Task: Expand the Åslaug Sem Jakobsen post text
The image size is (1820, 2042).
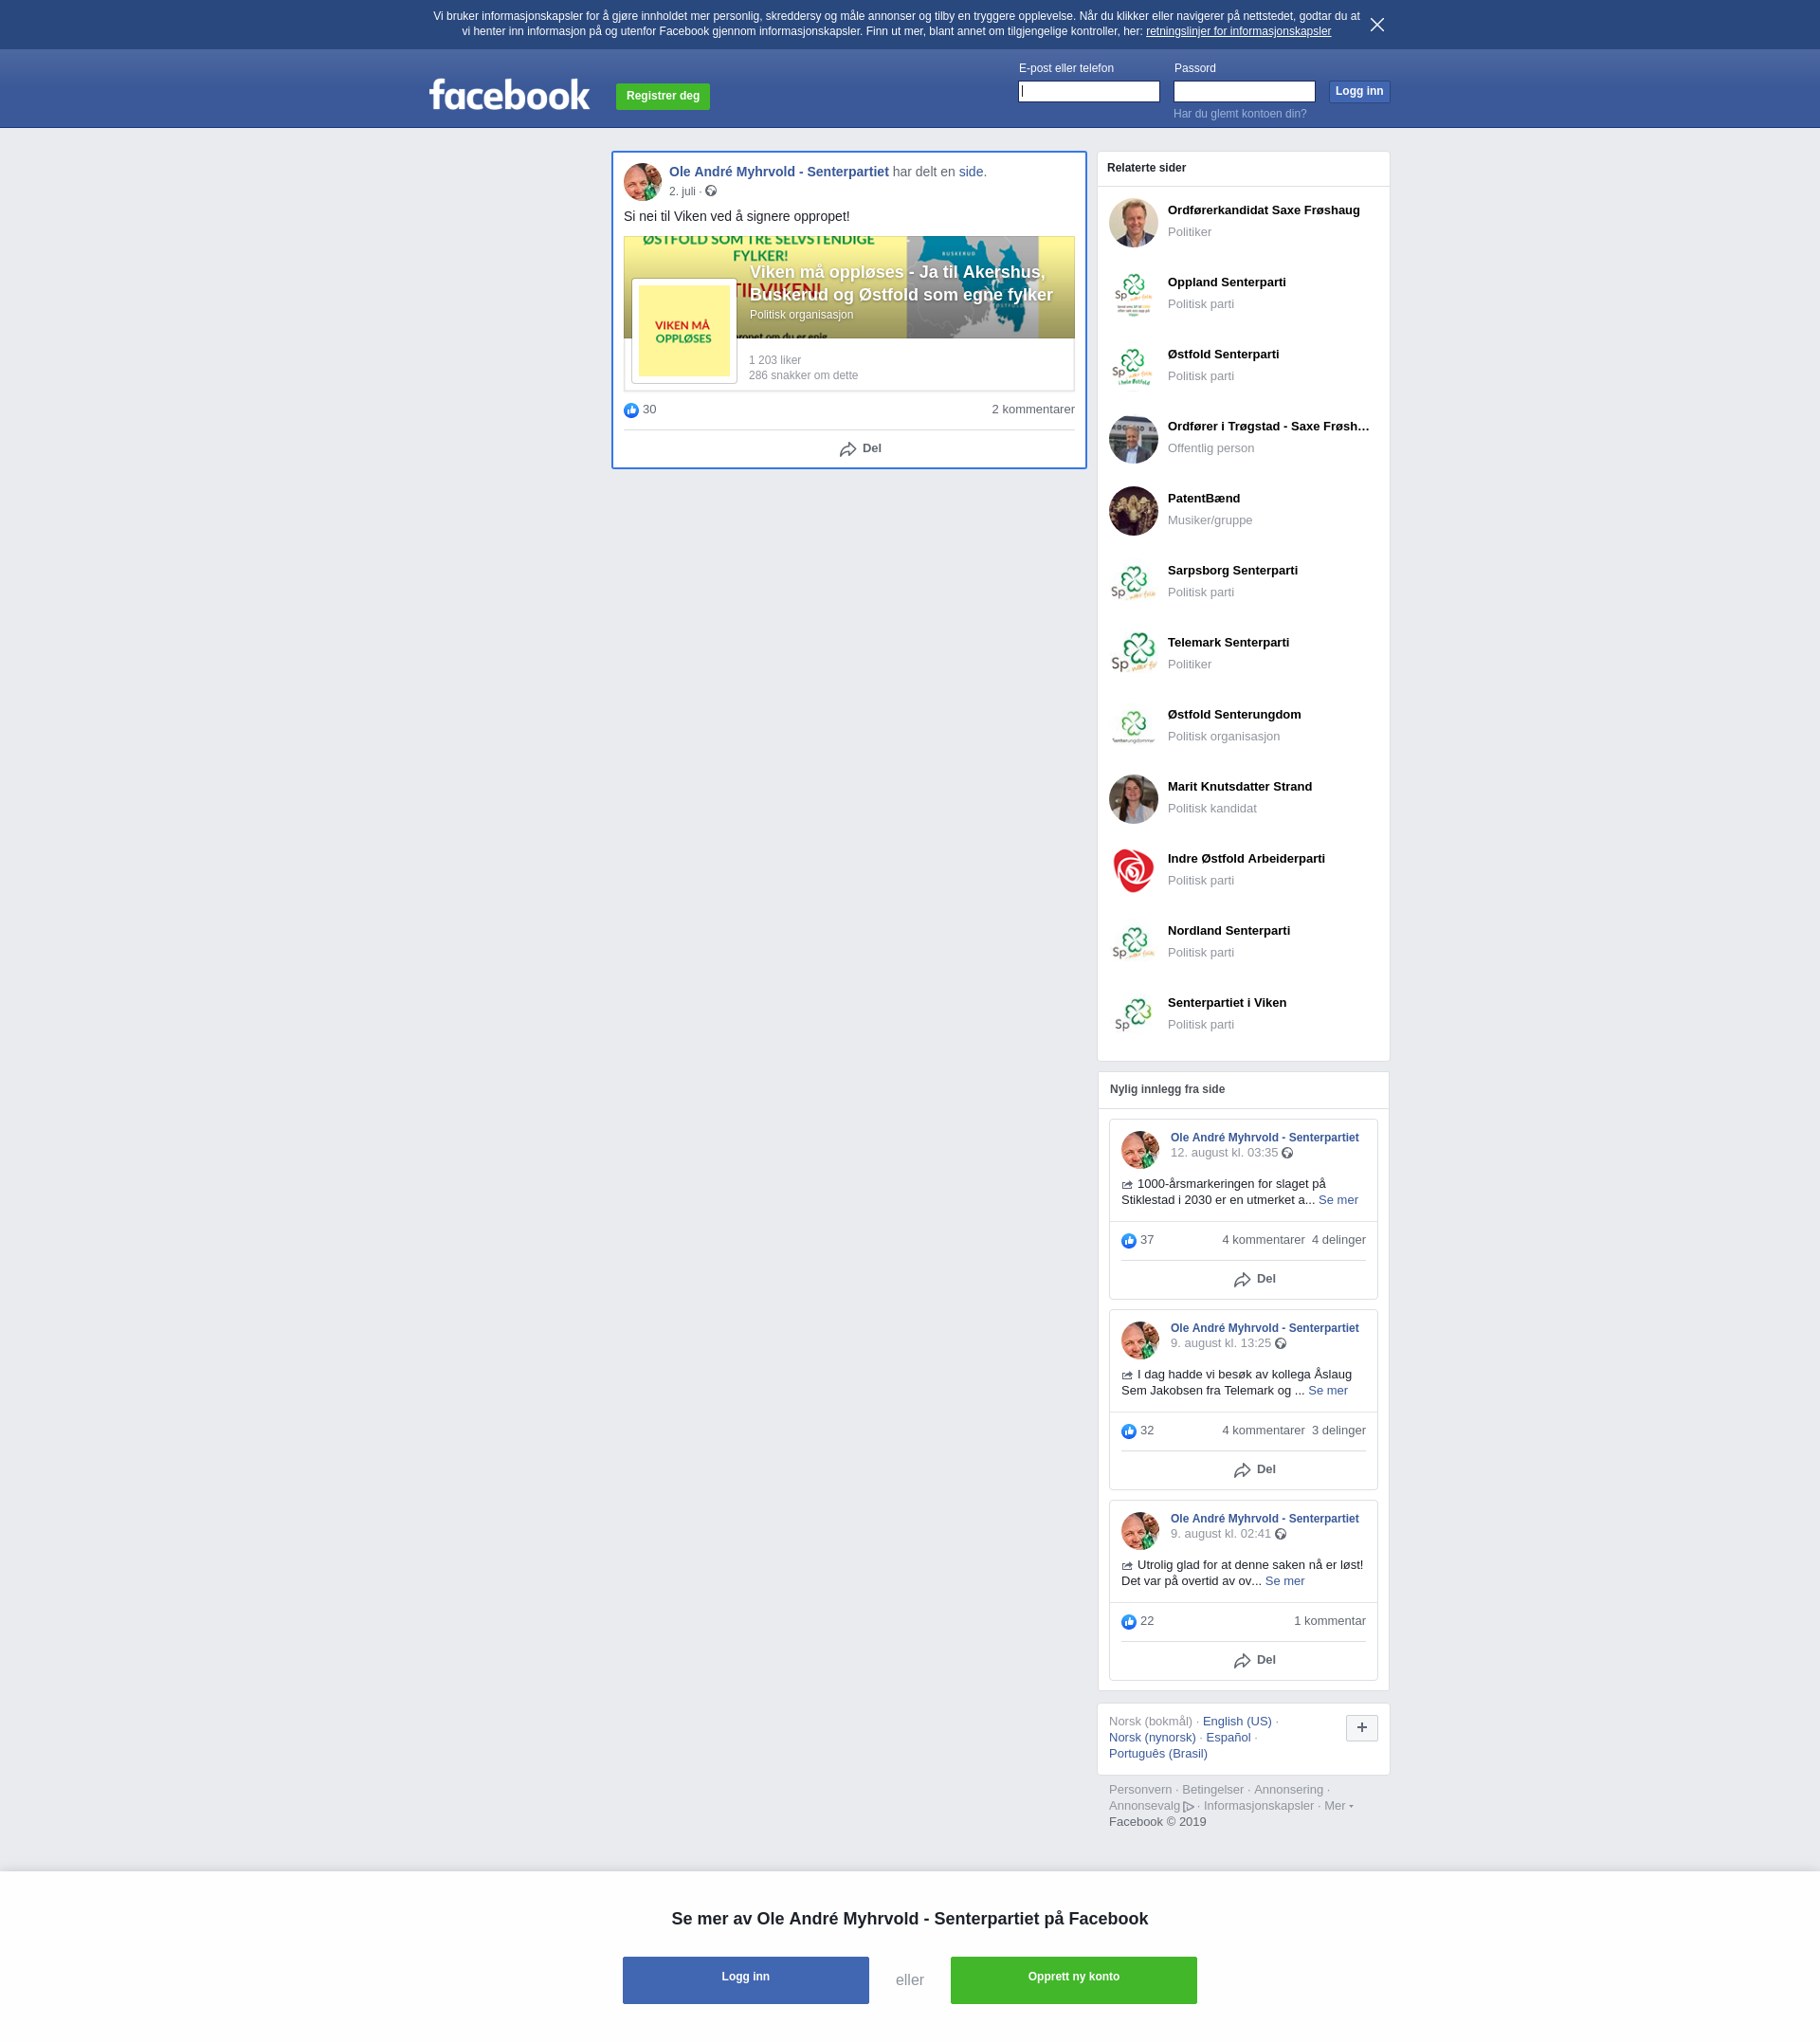Action: [x=1327, y=1391]
